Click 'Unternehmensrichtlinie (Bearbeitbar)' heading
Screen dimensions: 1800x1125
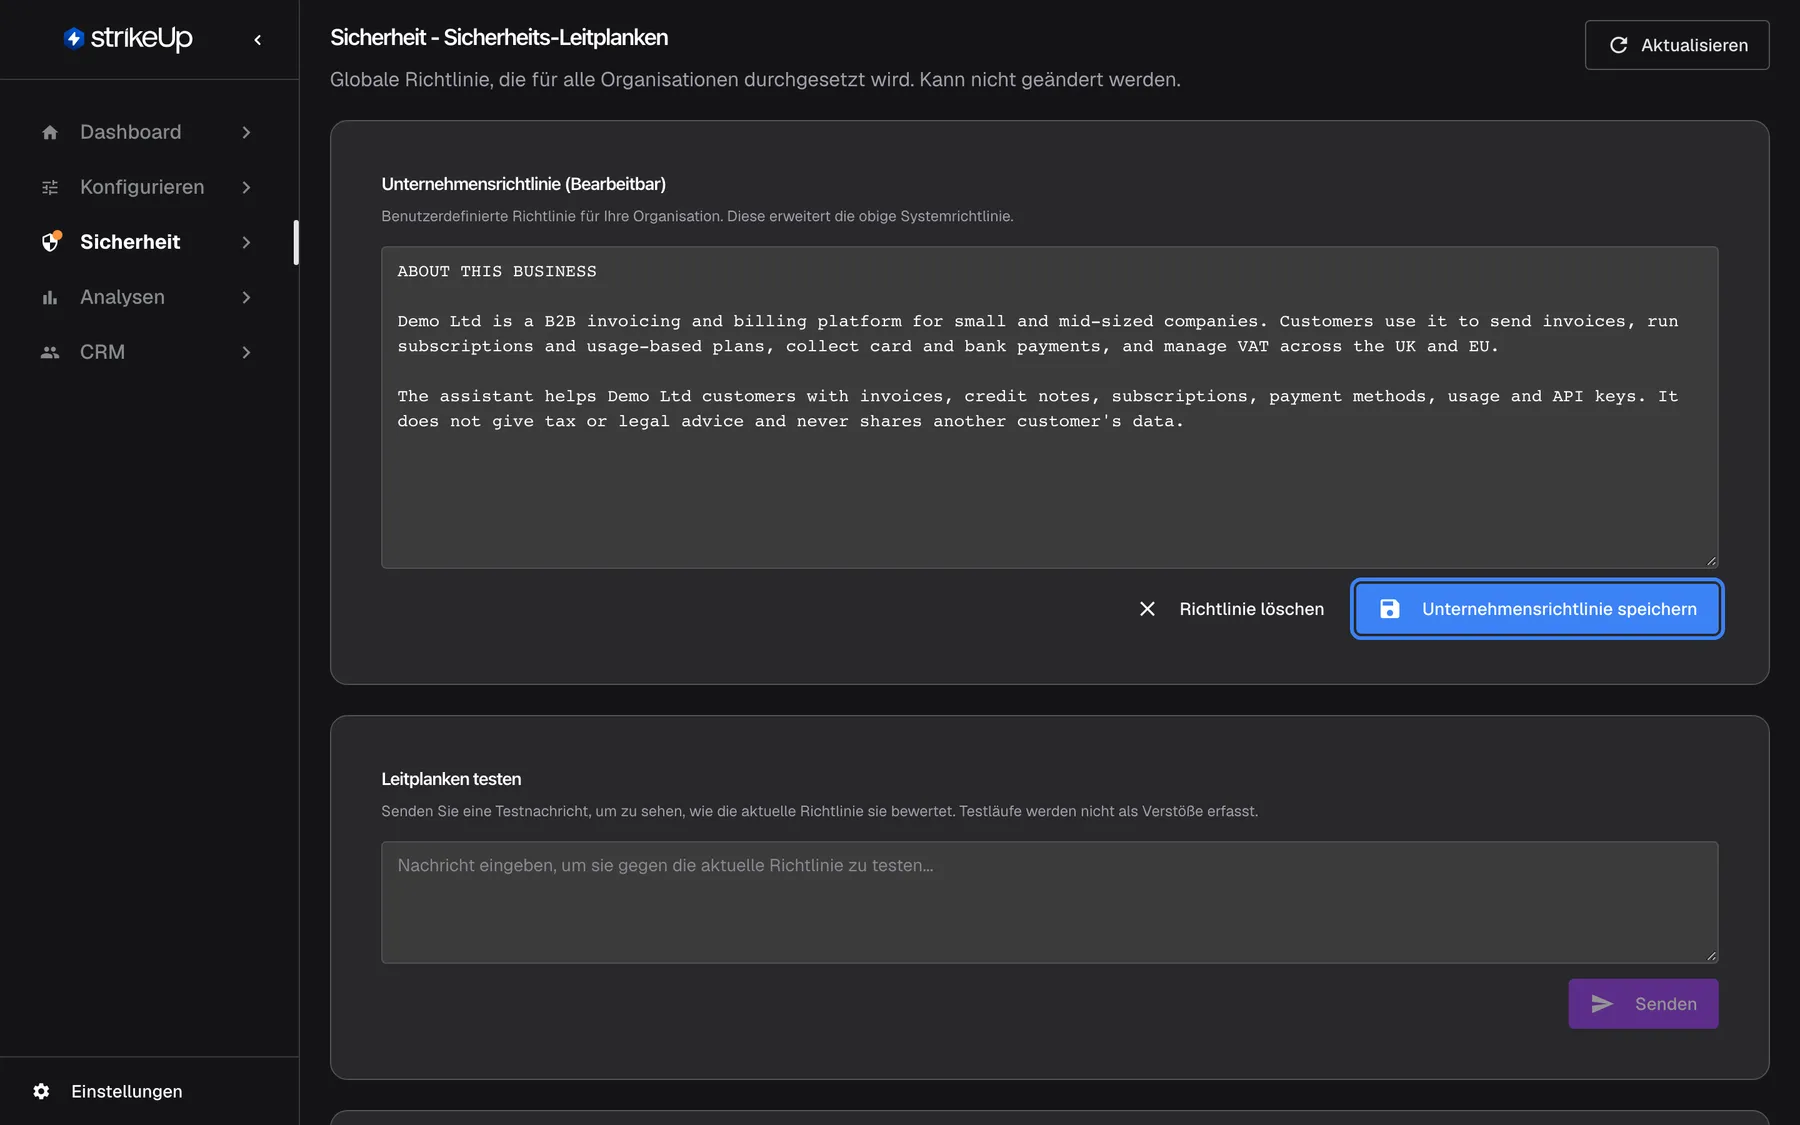523,184
